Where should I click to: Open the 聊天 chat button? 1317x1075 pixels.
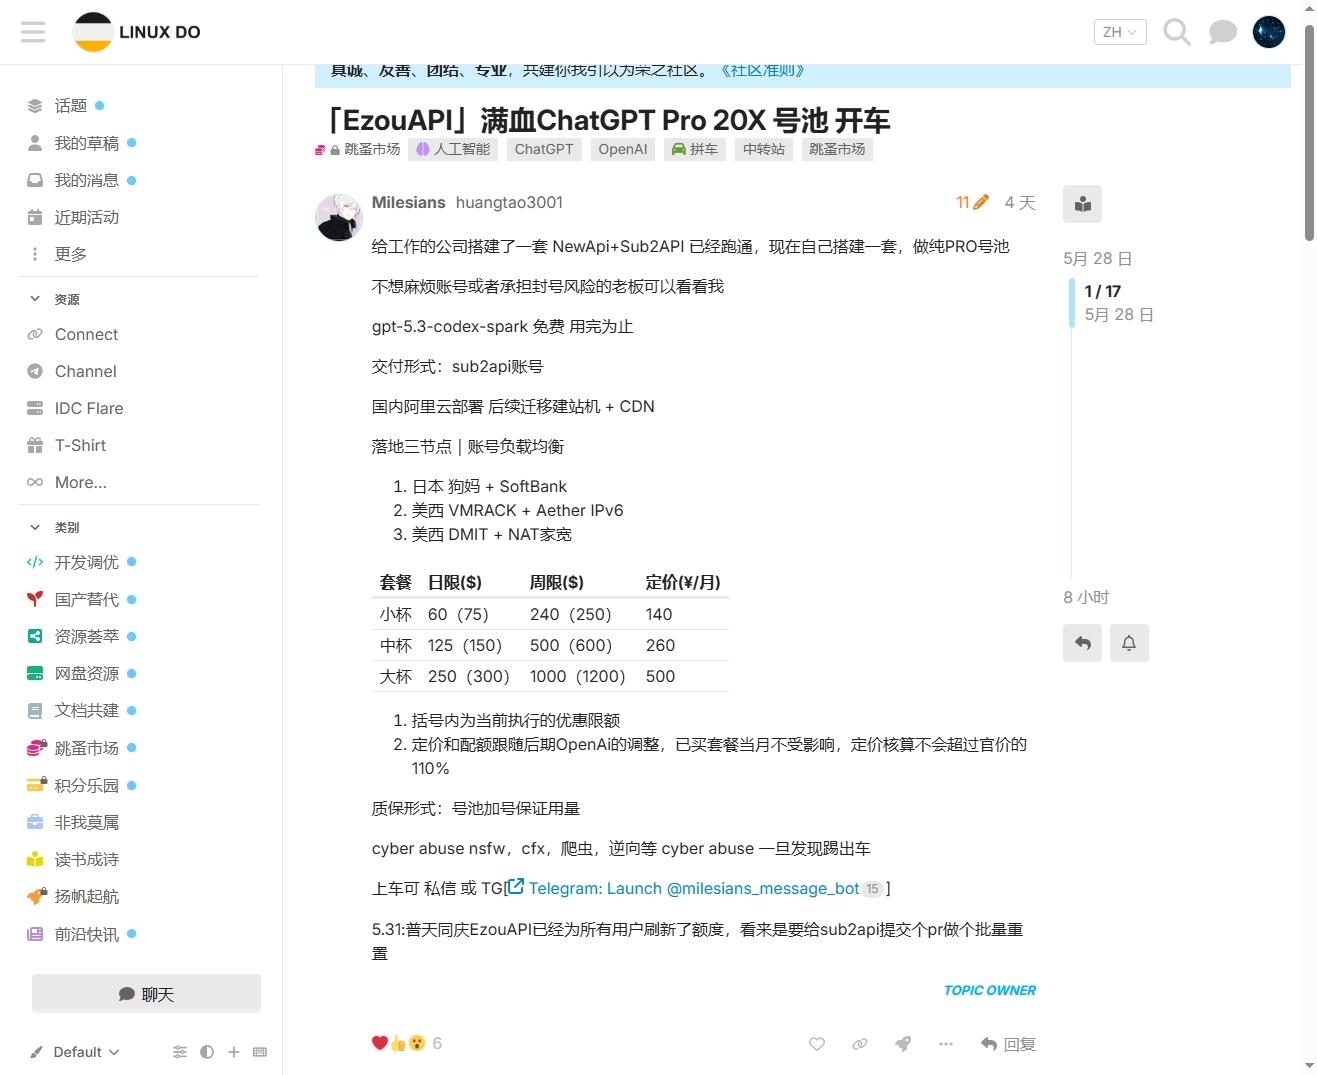(146, 994)
